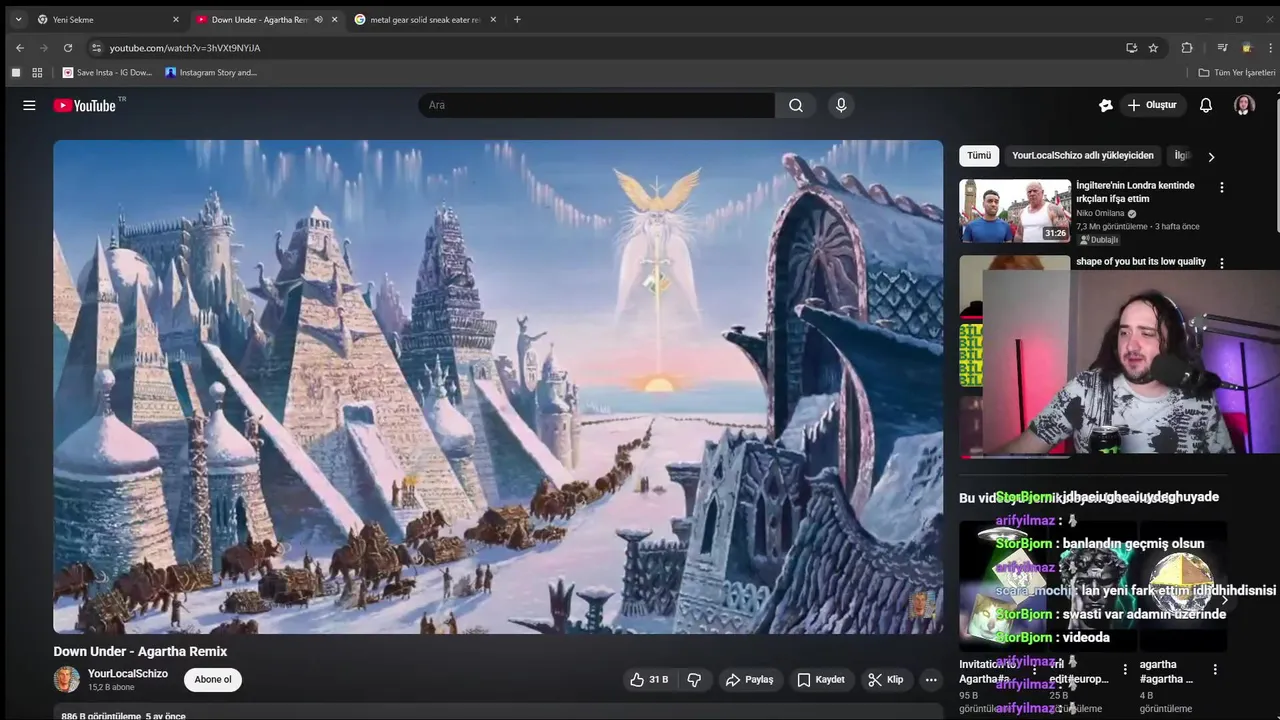Open the Chrome three-dot menu
Viewport: 1280px width, 720px height.
1269,48
